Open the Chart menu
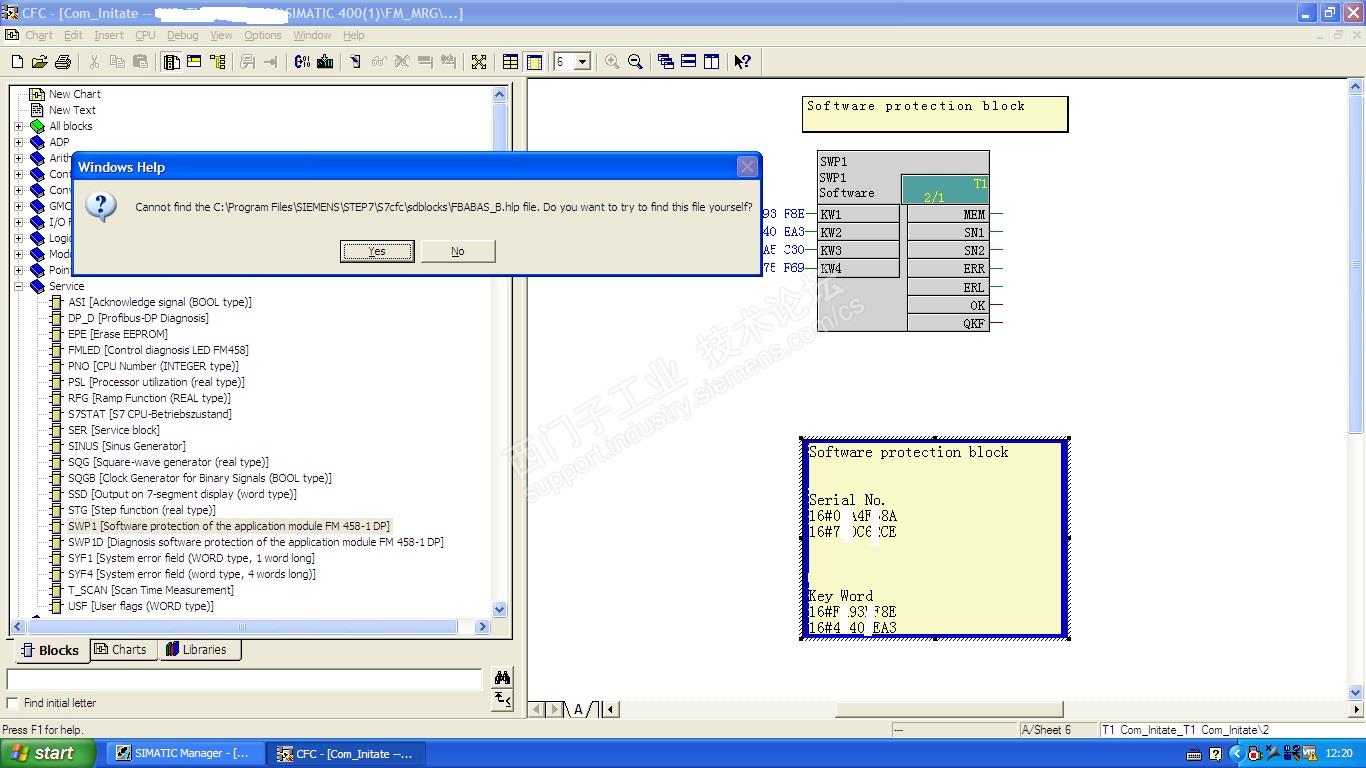1366x768 pixels. pyautogui.click(x=39, y=35)
